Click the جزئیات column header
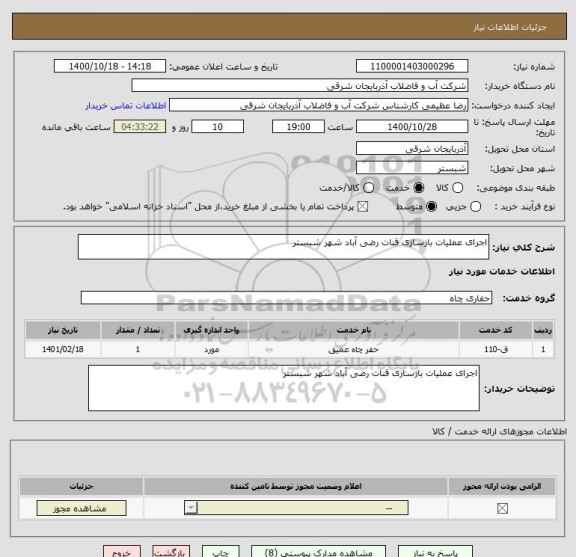The height and width of the screenshot is (557, 576). pyautogui.click(x=82, y=486)
